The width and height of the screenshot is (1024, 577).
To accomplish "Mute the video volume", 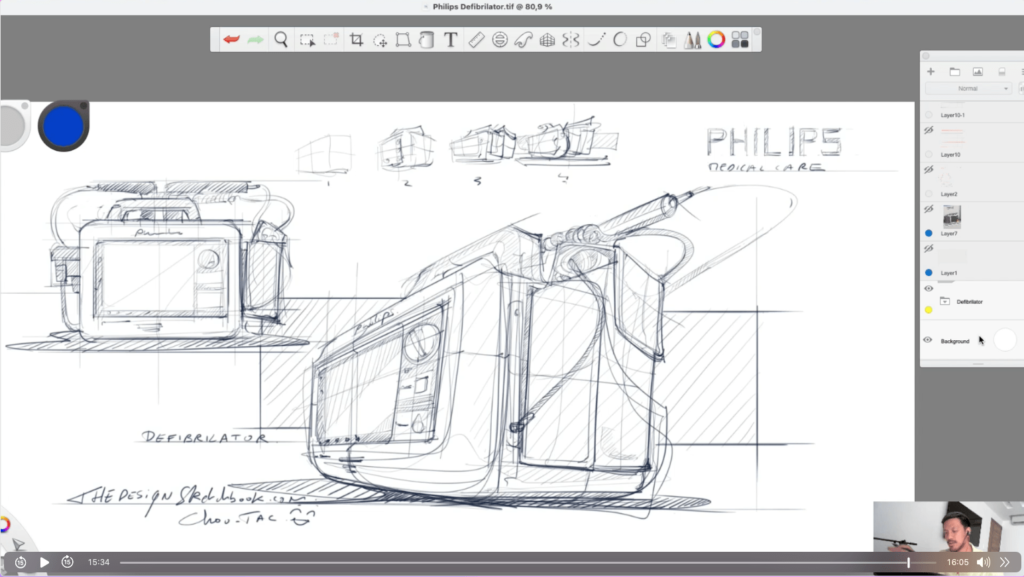I will tap(983, 562).
